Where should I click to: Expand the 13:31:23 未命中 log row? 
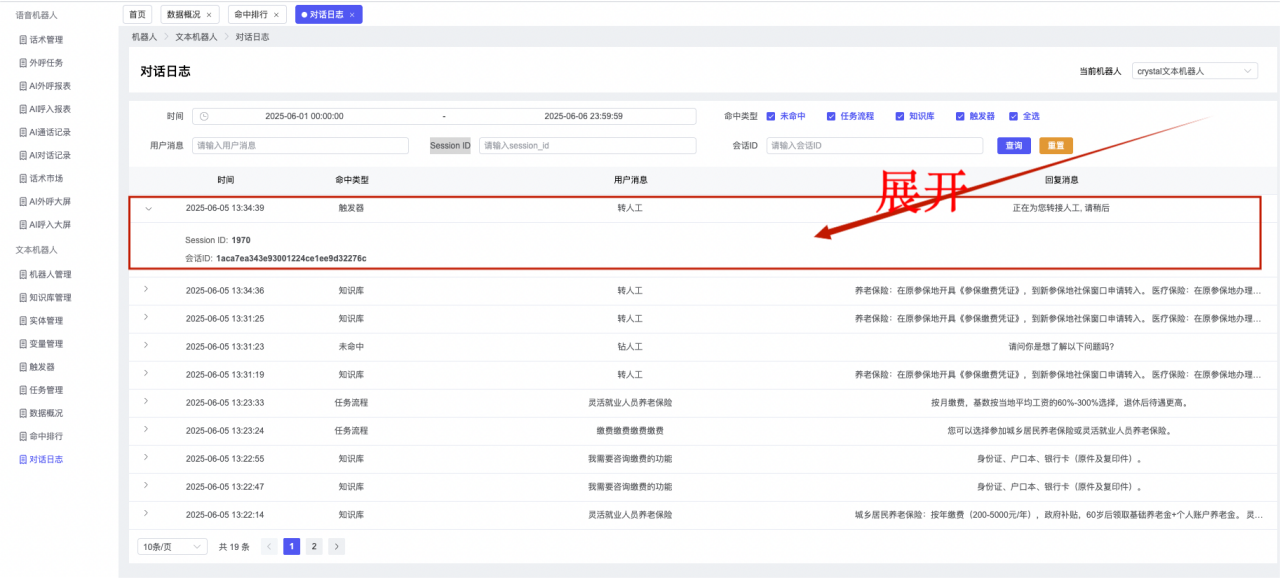click(146, 346)
